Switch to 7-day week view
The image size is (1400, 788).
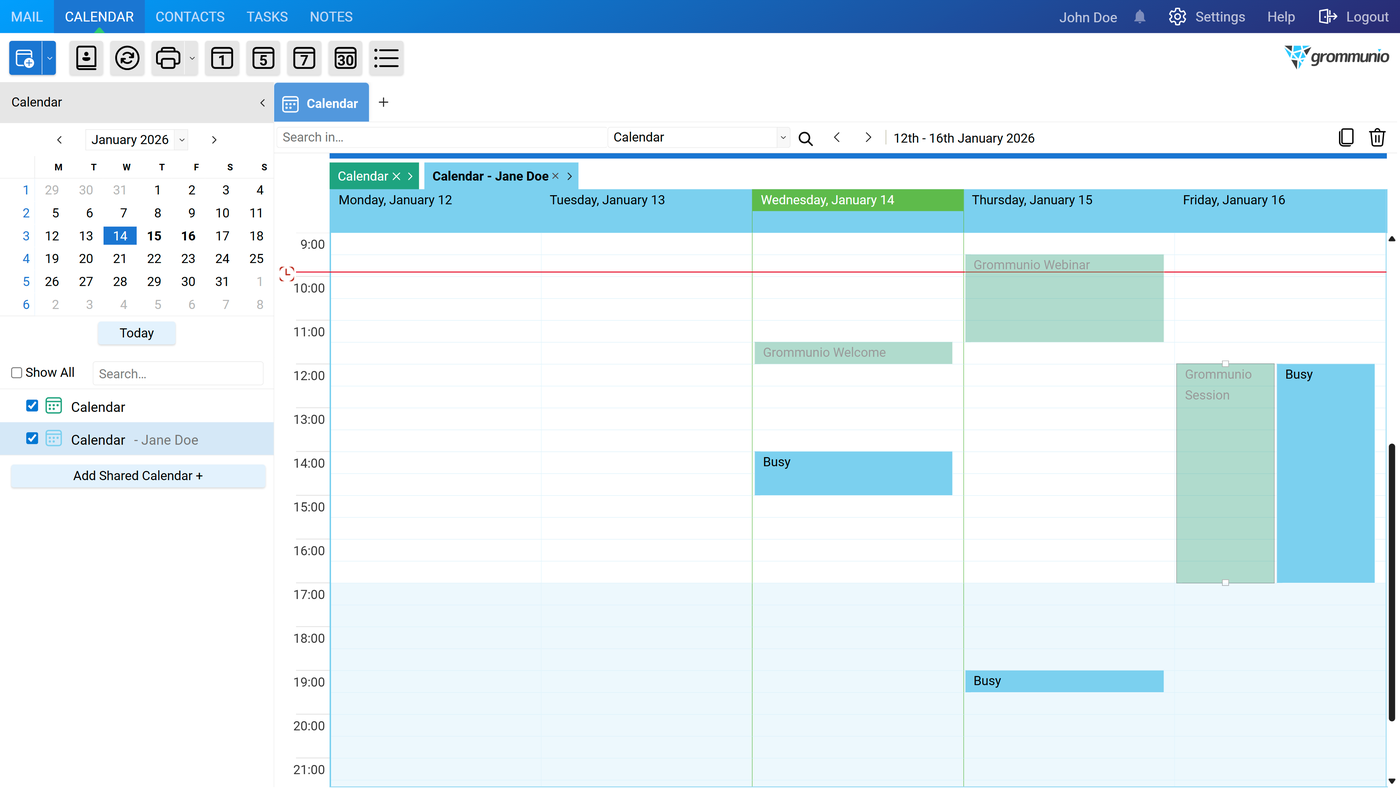pyautogui.click(x=304, y=59)
